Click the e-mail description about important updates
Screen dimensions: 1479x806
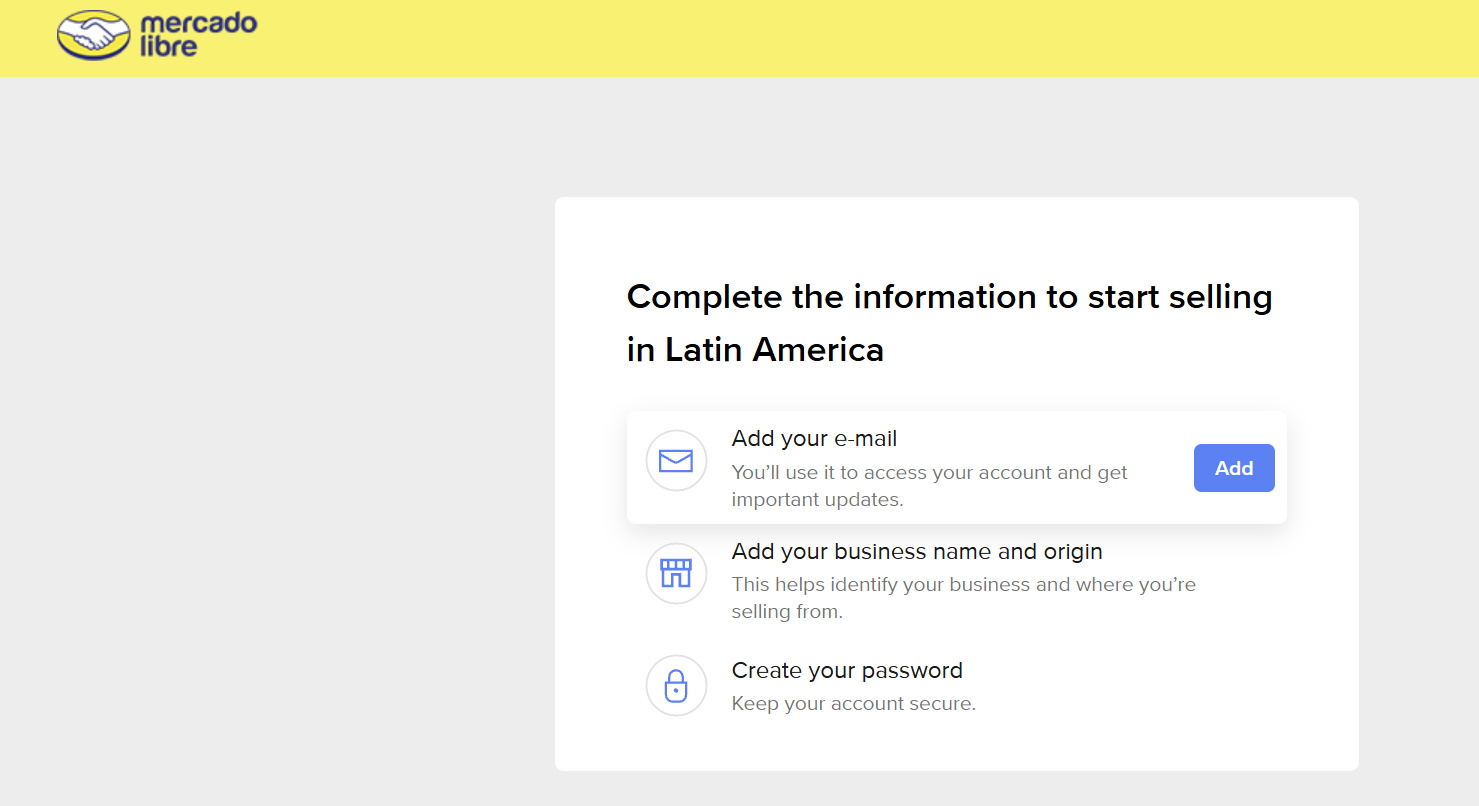pyautogui.click(x=929, y=485)
